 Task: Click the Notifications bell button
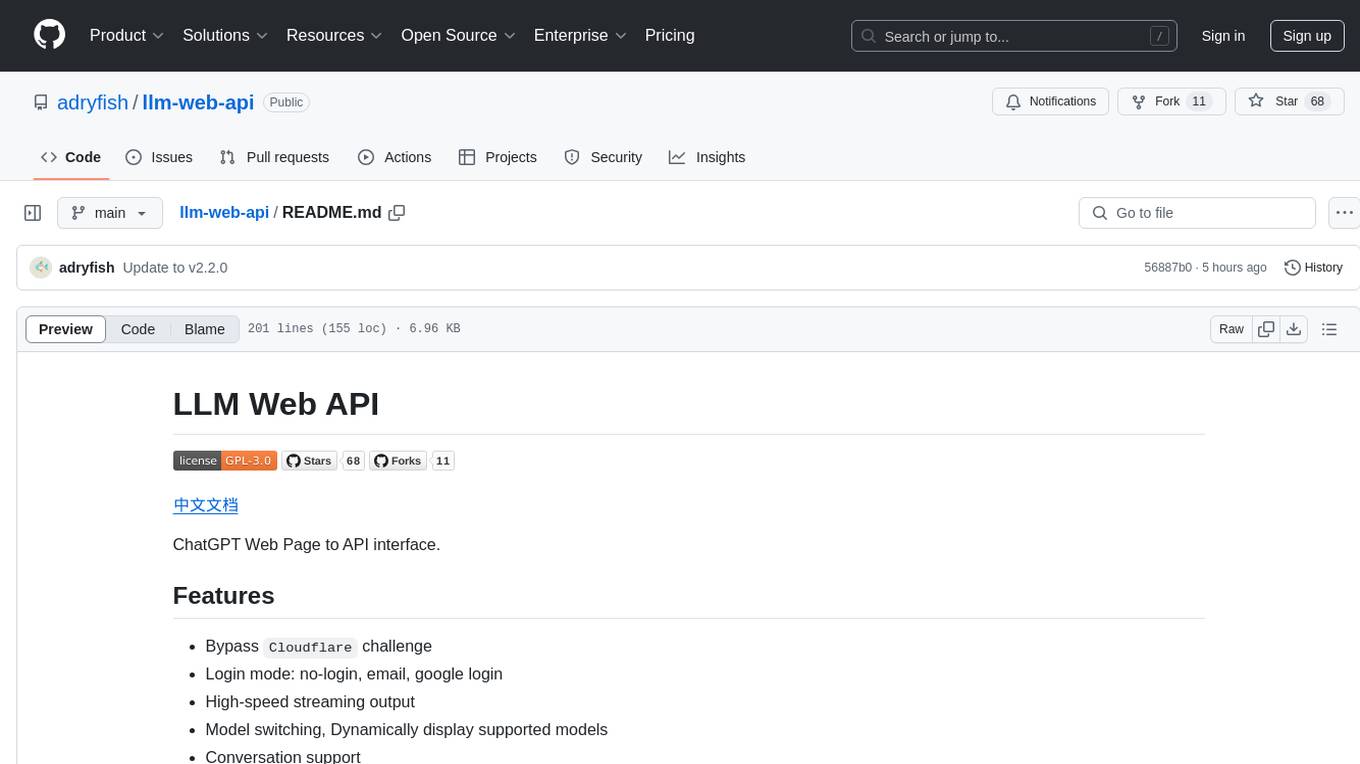(x=1050, y=101)
